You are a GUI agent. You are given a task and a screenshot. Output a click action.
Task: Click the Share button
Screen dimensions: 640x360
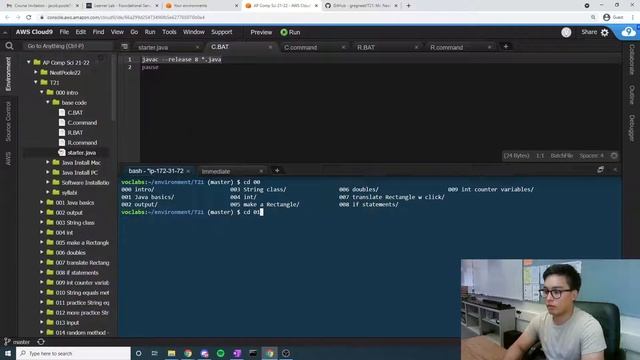(589, 32)
